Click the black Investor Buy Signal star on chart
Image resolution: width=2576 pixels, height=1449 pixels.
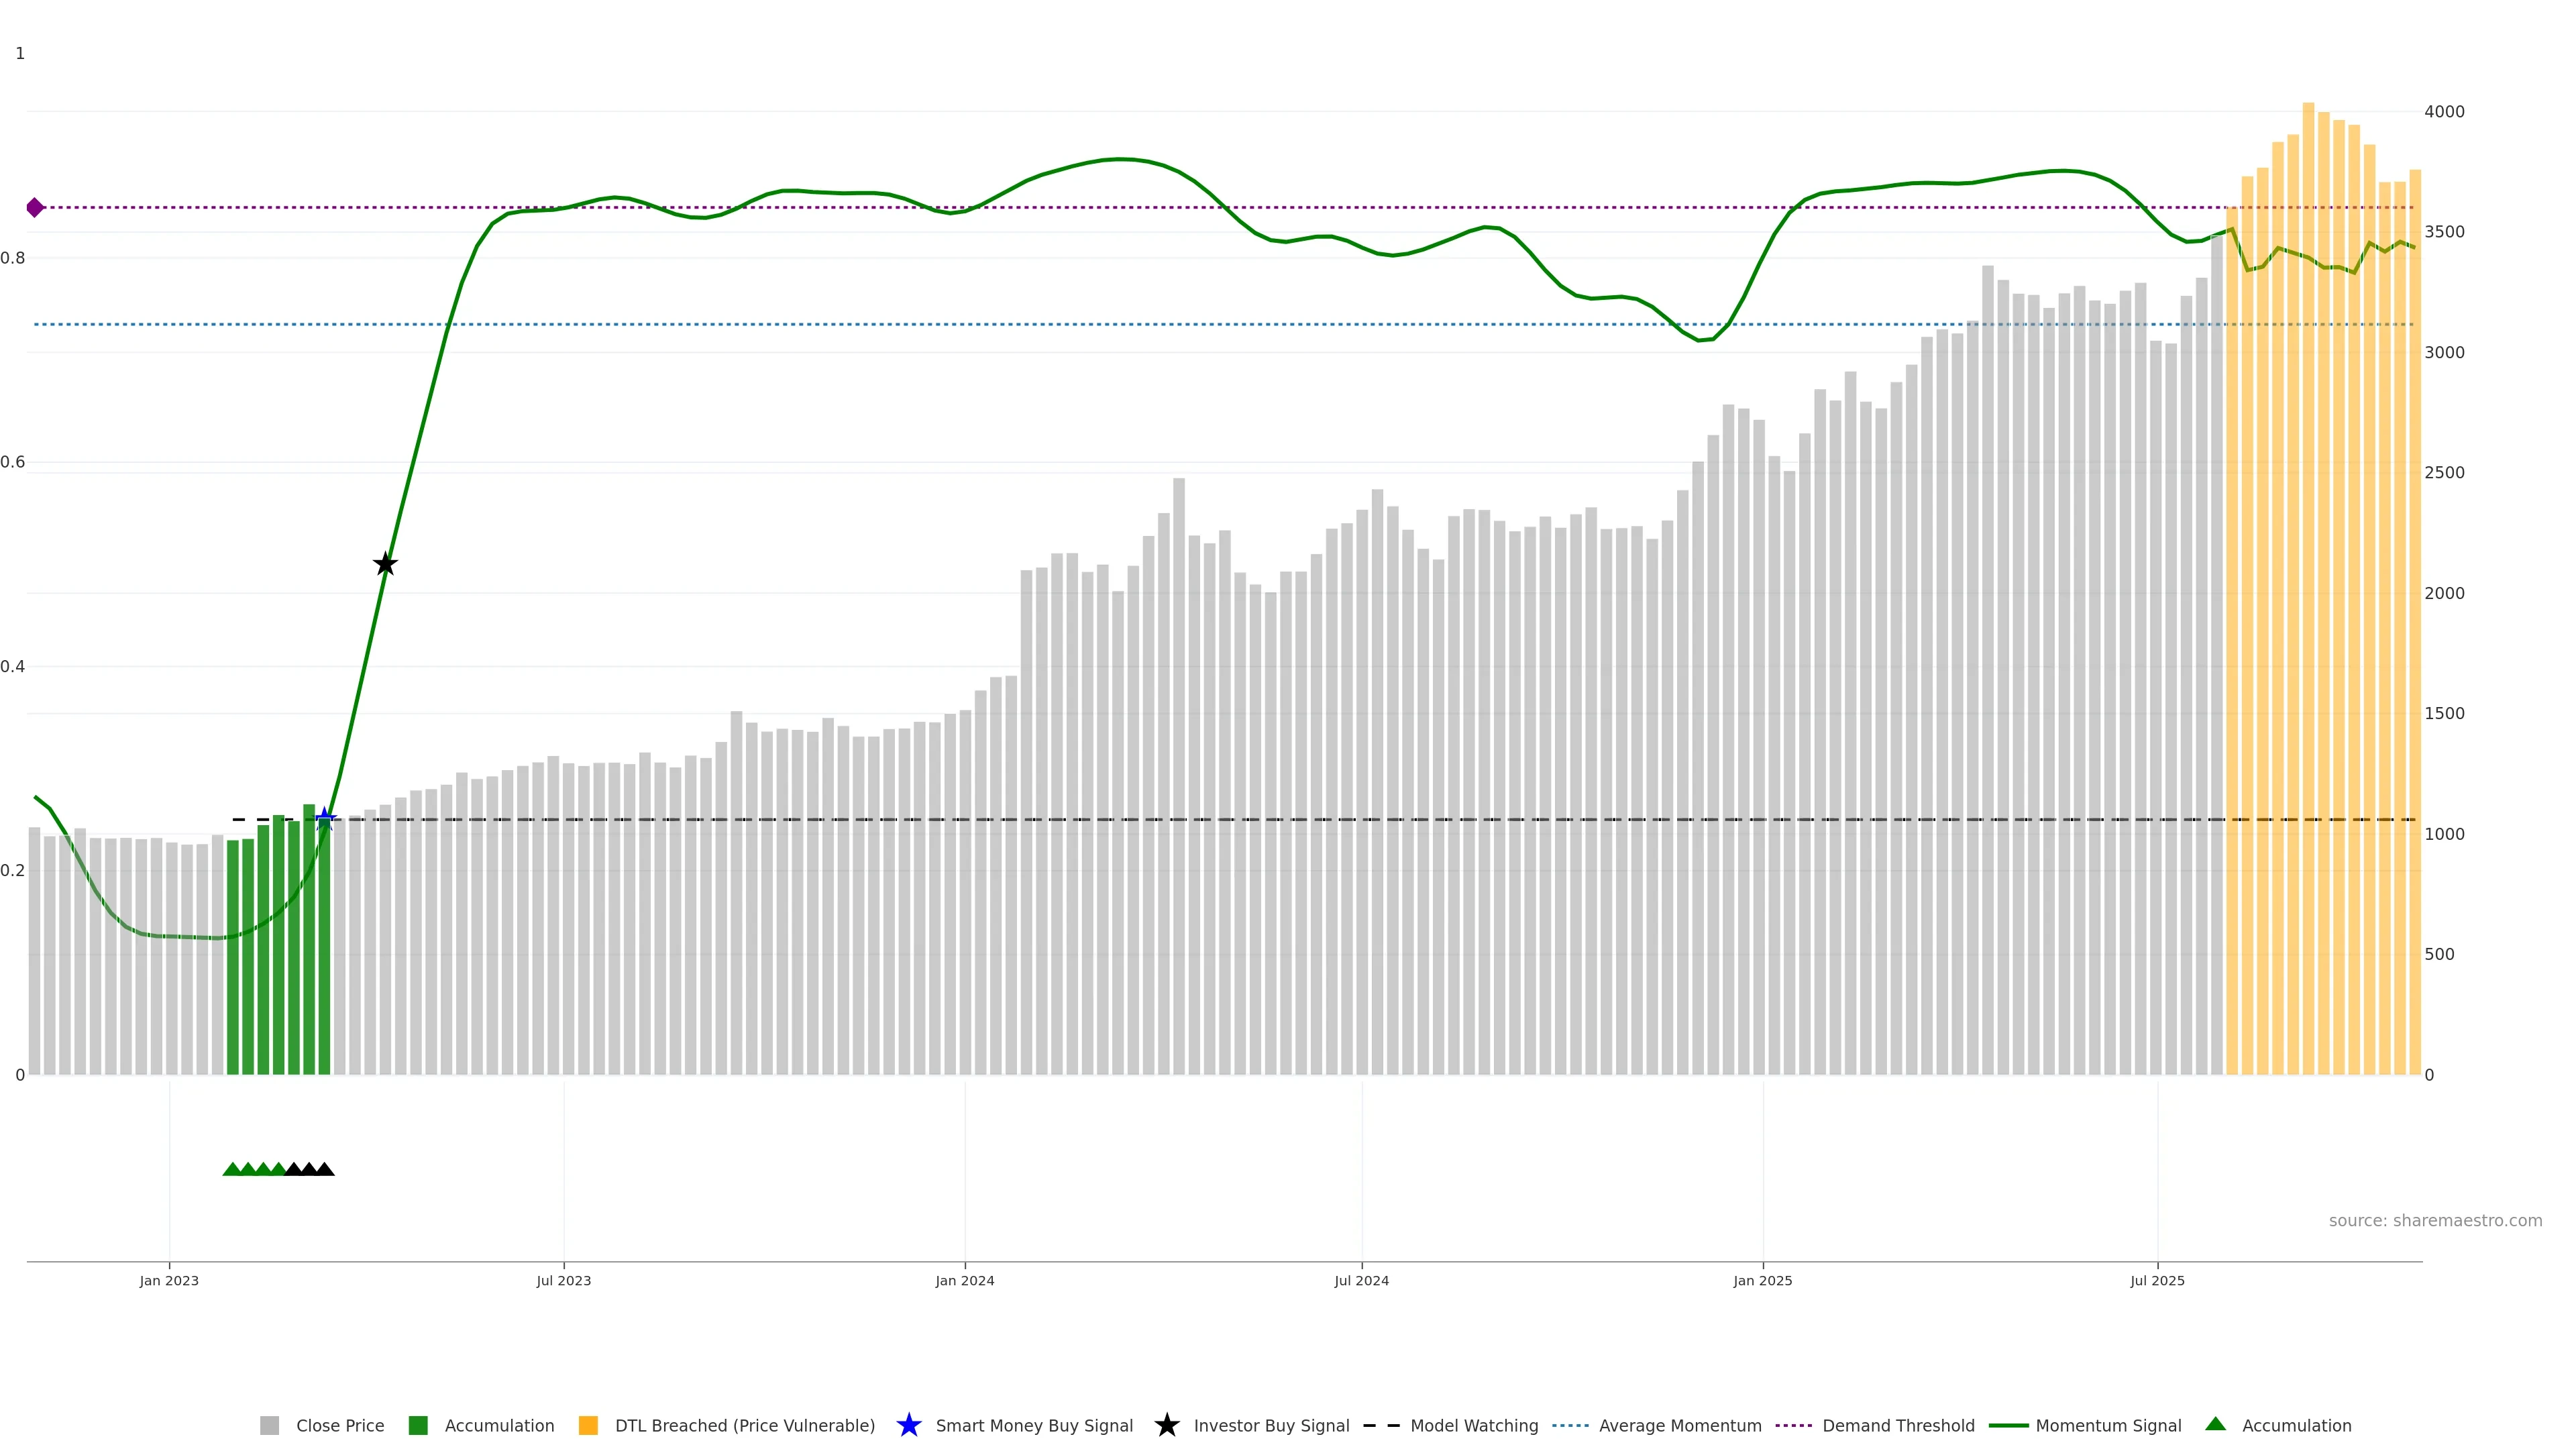click(385, 564)
